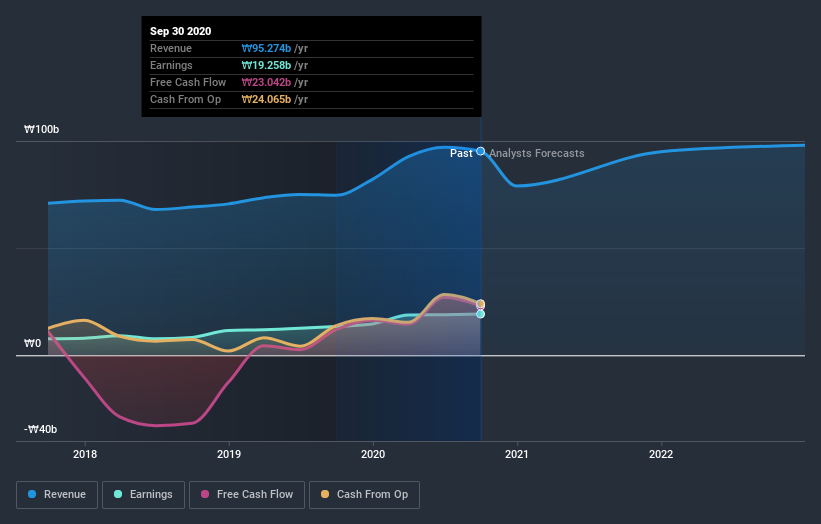The height and width of the screenshot is (524, 821).
Task: Click the ₩19.258b earnings value in tooltip
Action: pyautogui.click(x=266, y=65)
